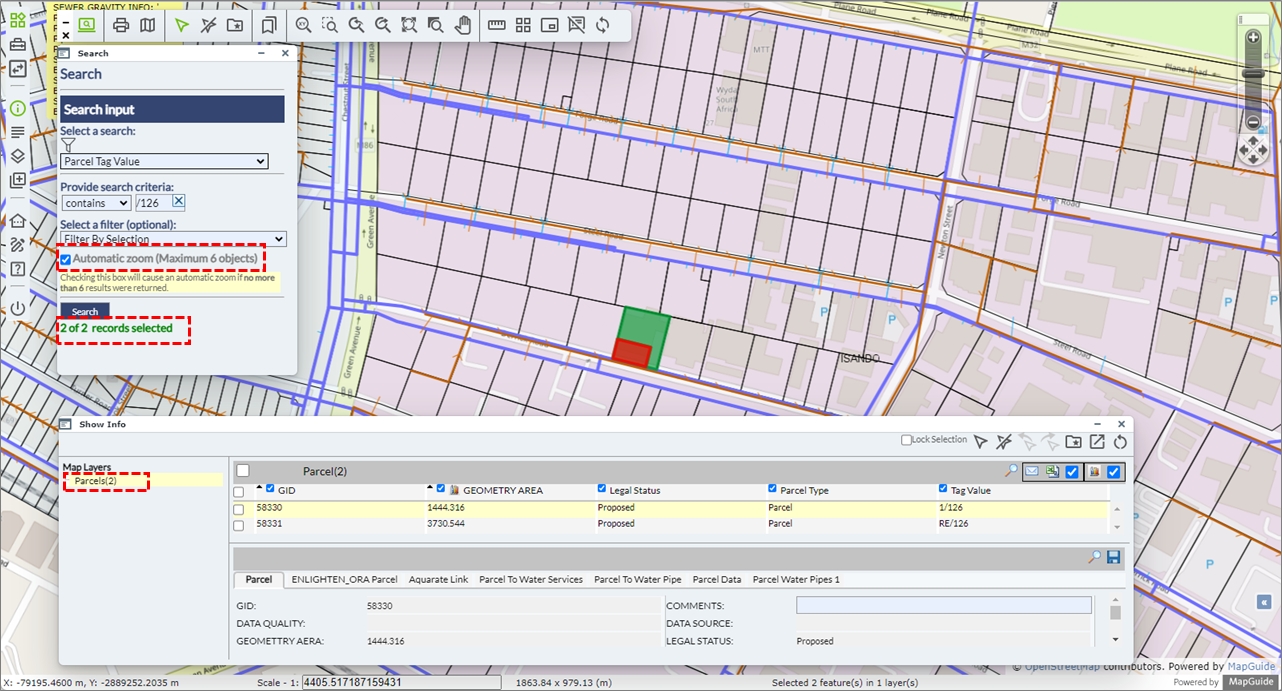Click the zoom to XY coordinate icon
This screenshot has height=691, width=1282.
pyautogui.click(x=302, y=25)
